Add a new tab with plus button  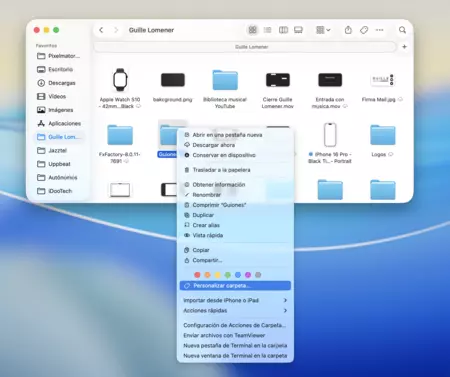point(404,47)
